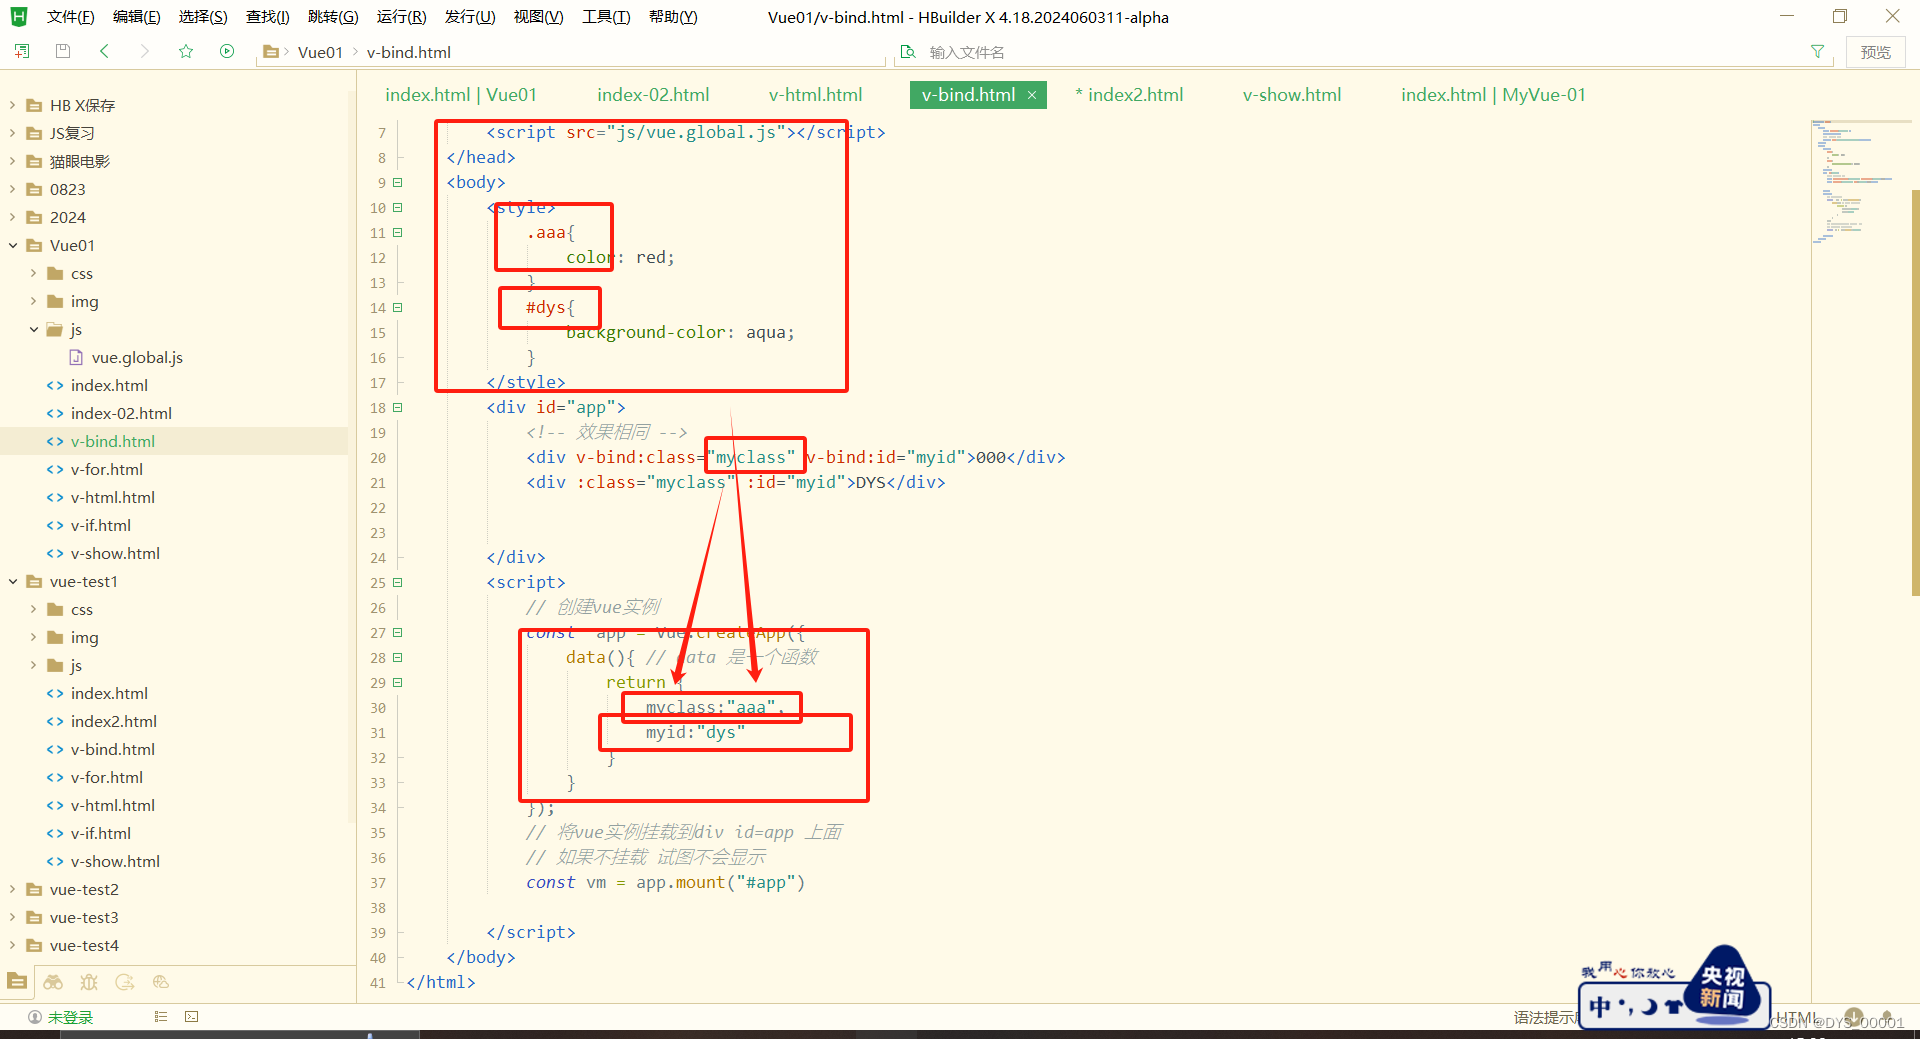Expand the img folder under vue-test1

click(34, 637)
